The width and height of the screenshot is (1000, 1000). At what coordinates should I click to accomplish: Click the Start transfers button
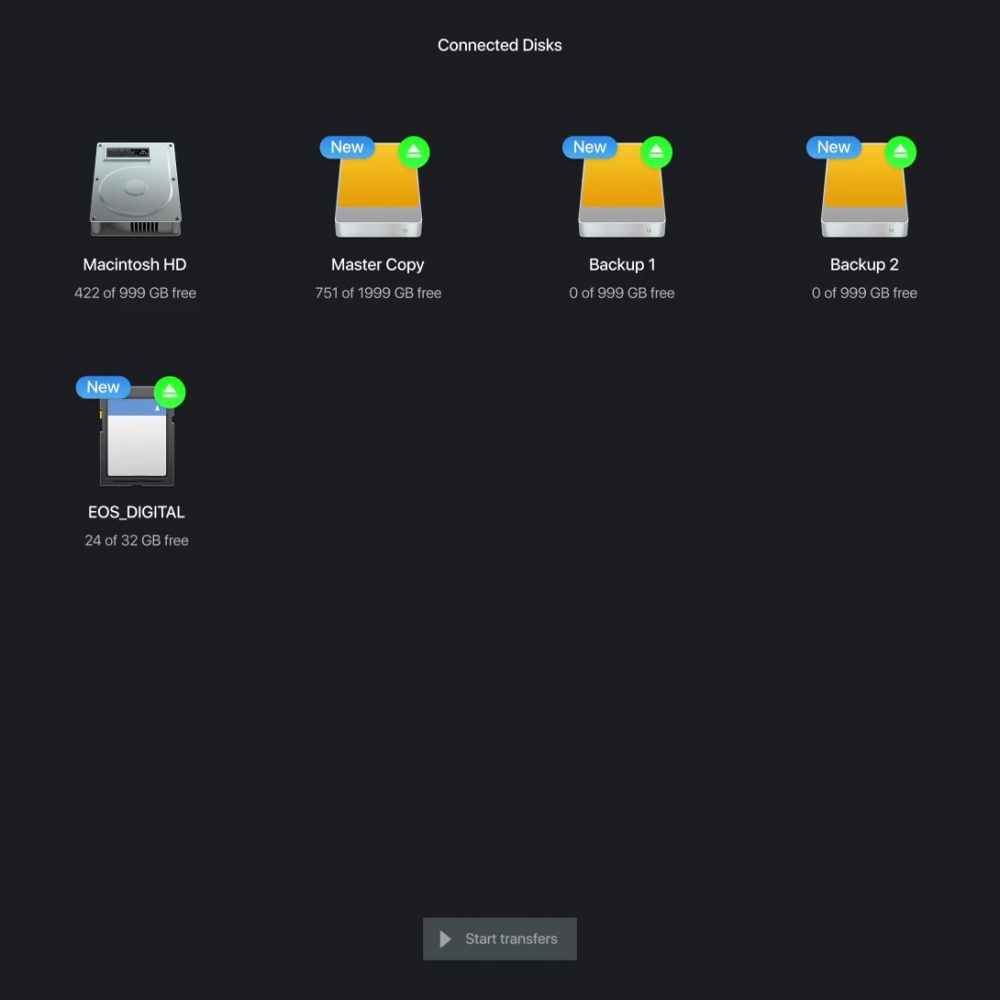(499, 938)
